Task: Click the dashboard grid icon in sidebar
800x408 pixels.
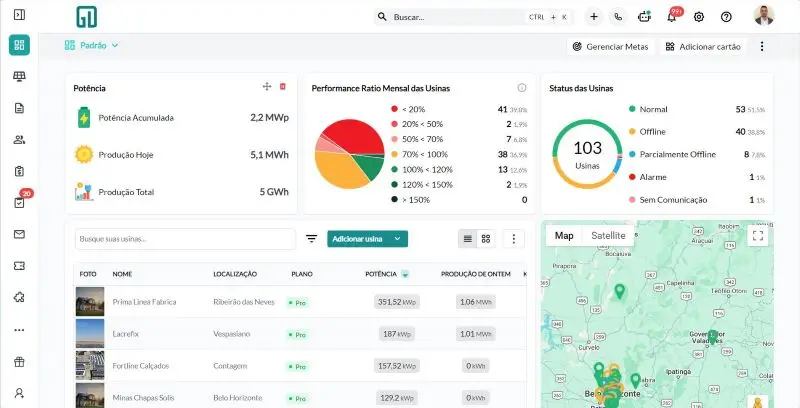Action: click(19, 45)
